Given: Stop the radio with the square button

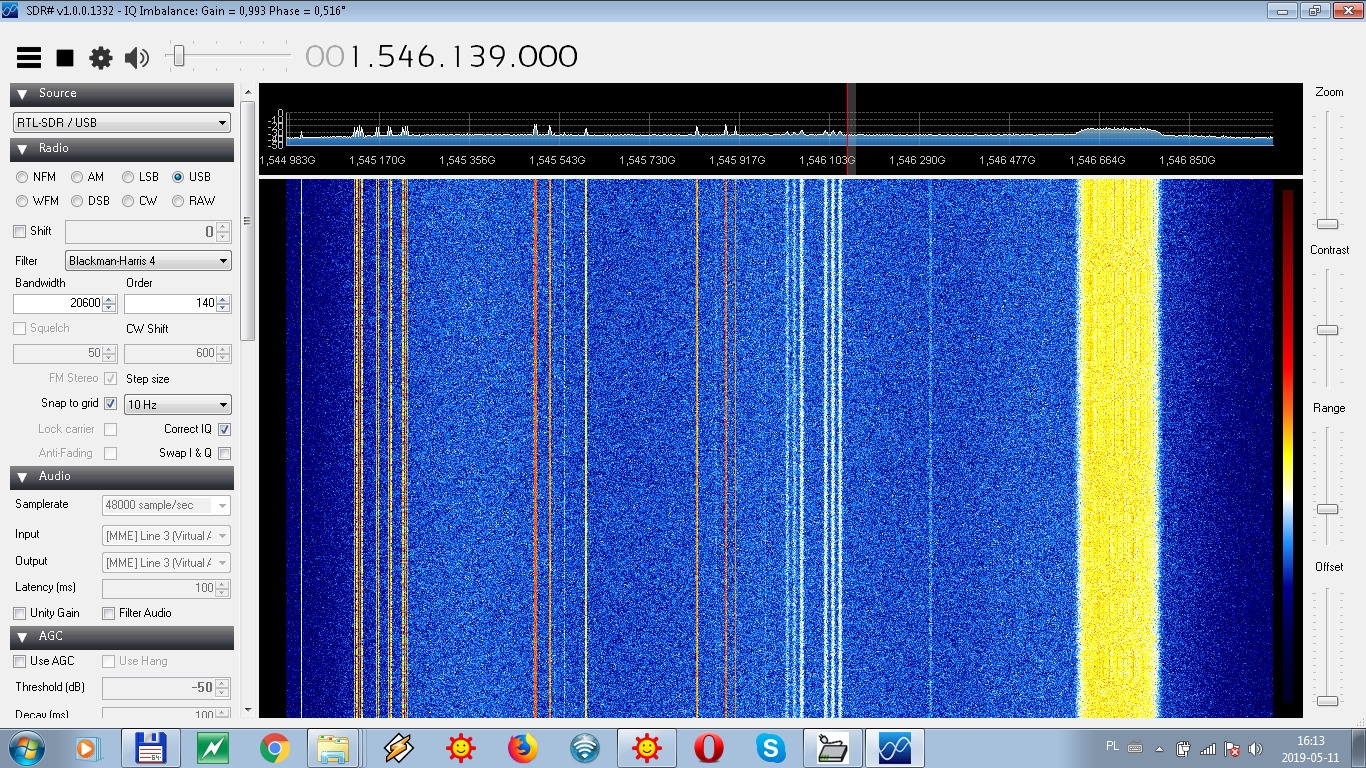Looking at the screenshot, I should tap(65, 58).
